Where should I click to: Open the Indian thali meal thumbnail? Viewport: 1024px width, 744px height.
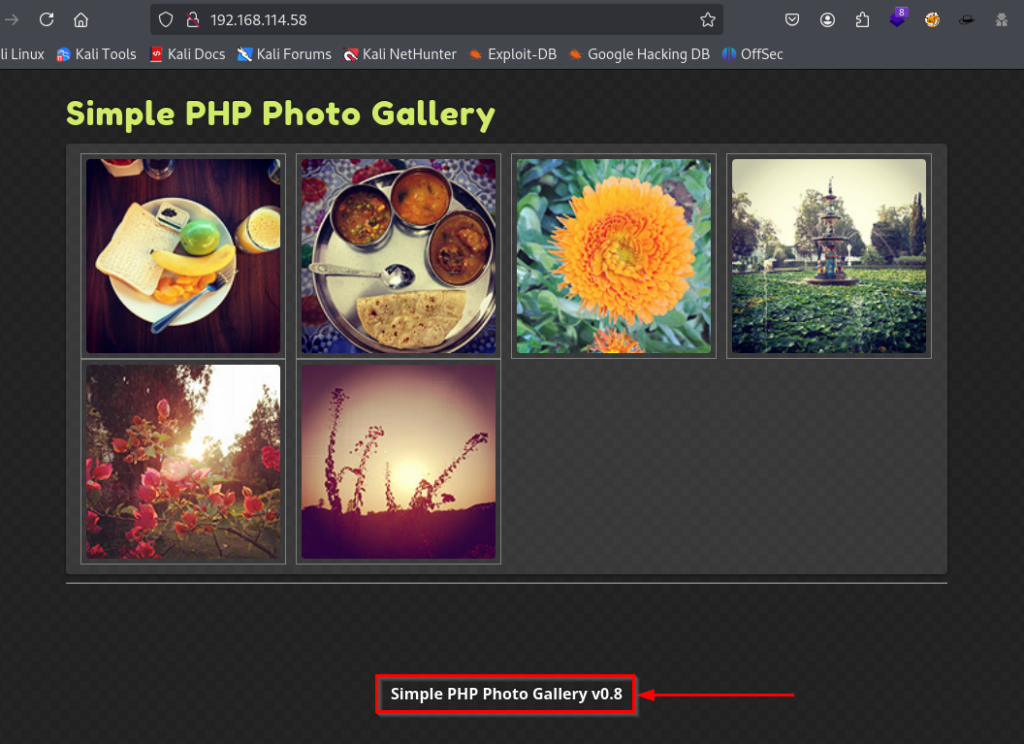coord(398,256)
